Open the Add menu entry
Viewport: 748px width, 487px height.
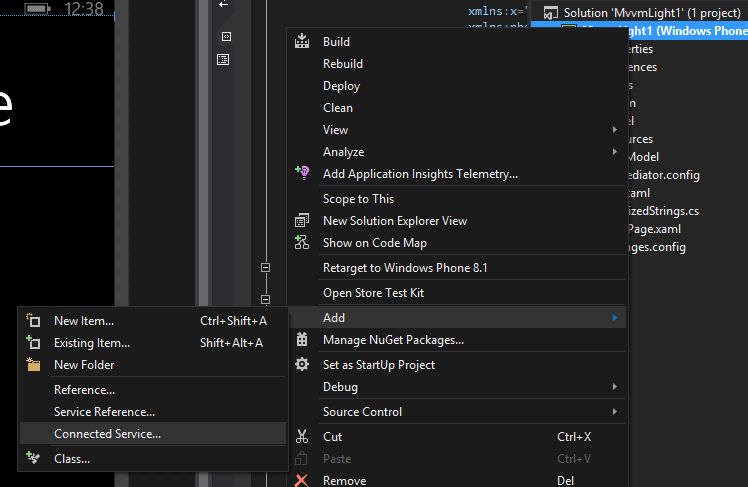click(x=457, y=317)
